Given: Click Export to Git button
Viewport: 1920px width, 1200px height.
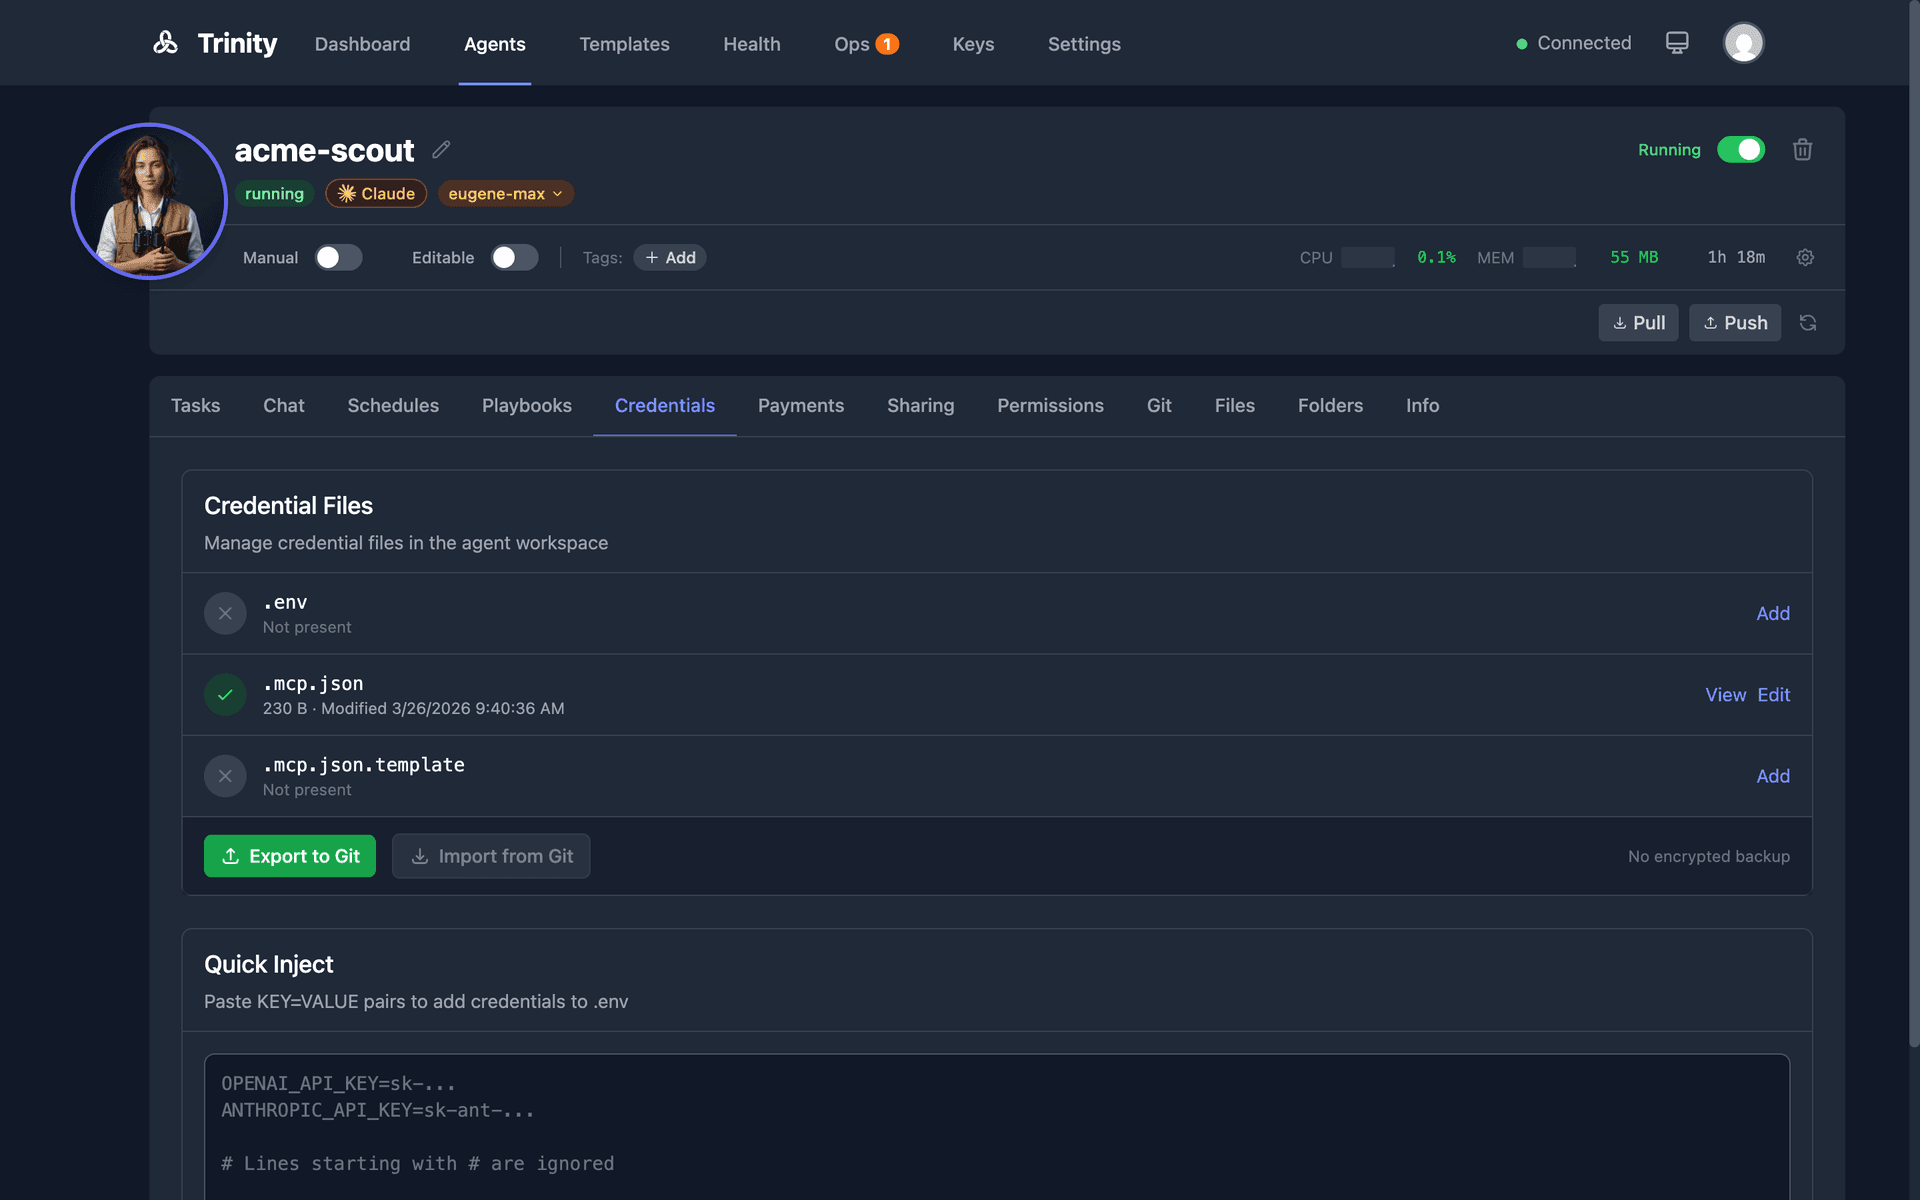Looking at the screenshot, I should point(290,856).
